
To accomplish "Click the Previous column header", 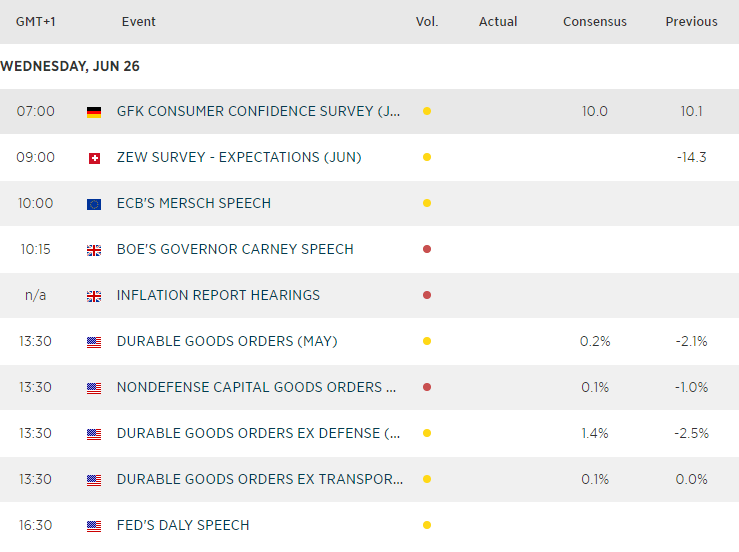I will click(691, 22).
